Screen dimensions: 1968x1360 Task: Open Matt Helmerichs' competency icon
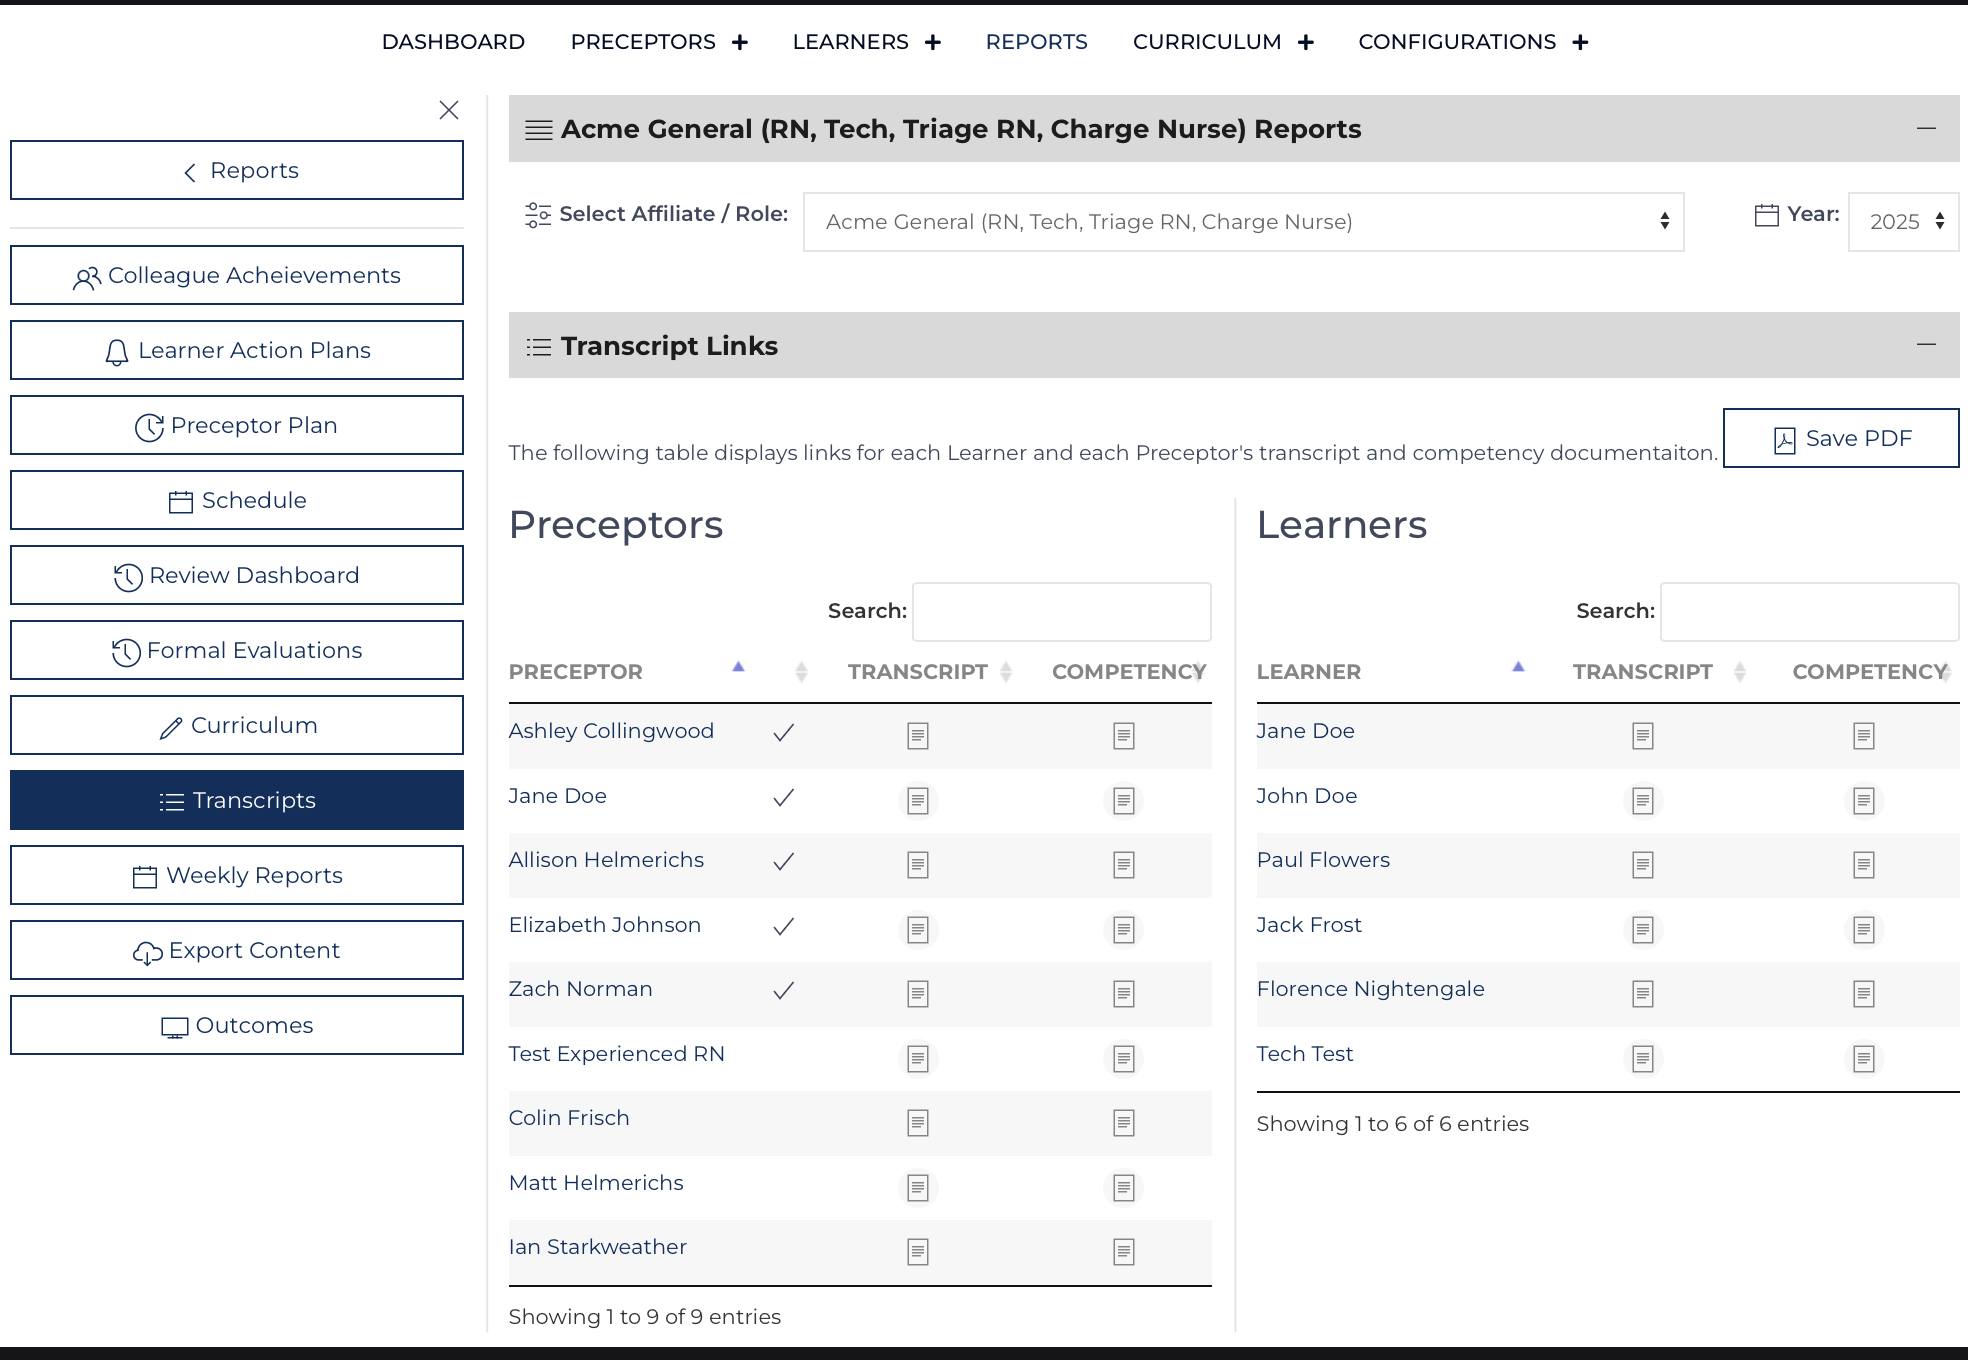pos(1123,1188)
